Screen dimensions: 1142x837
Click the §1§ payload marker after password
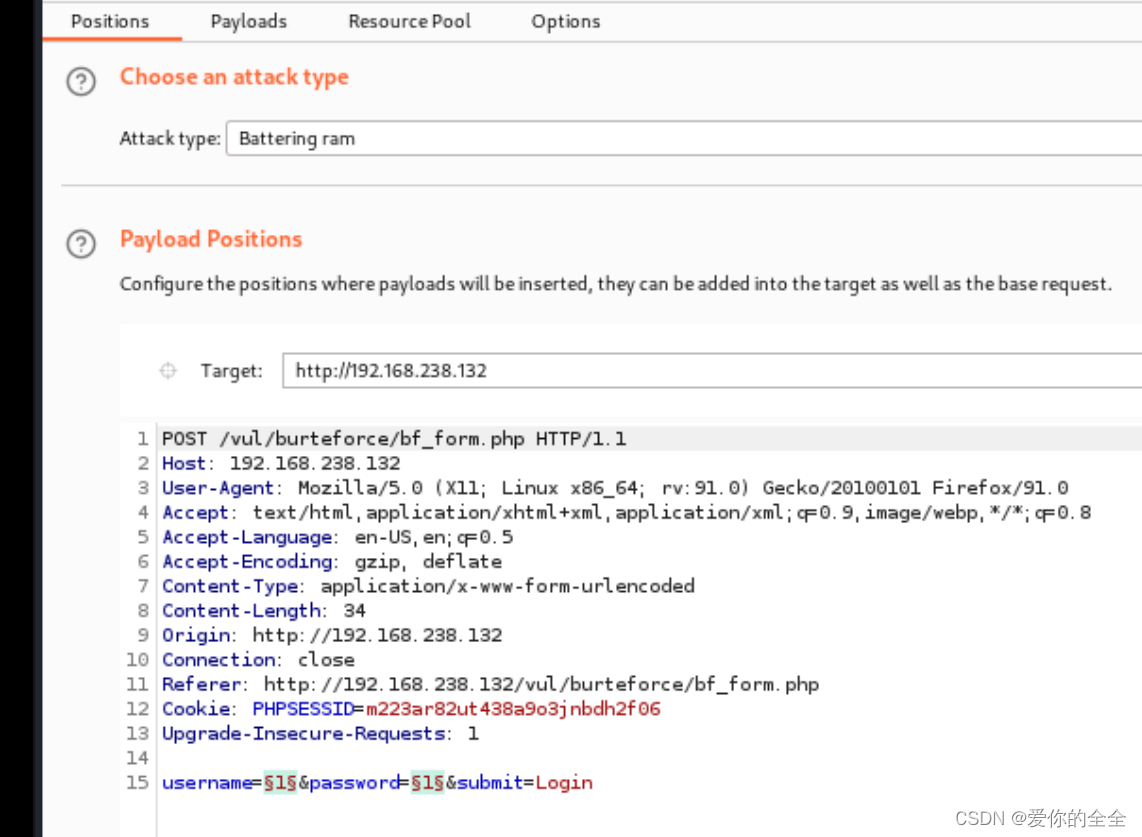pyautogui.click(x=428, y=782)
